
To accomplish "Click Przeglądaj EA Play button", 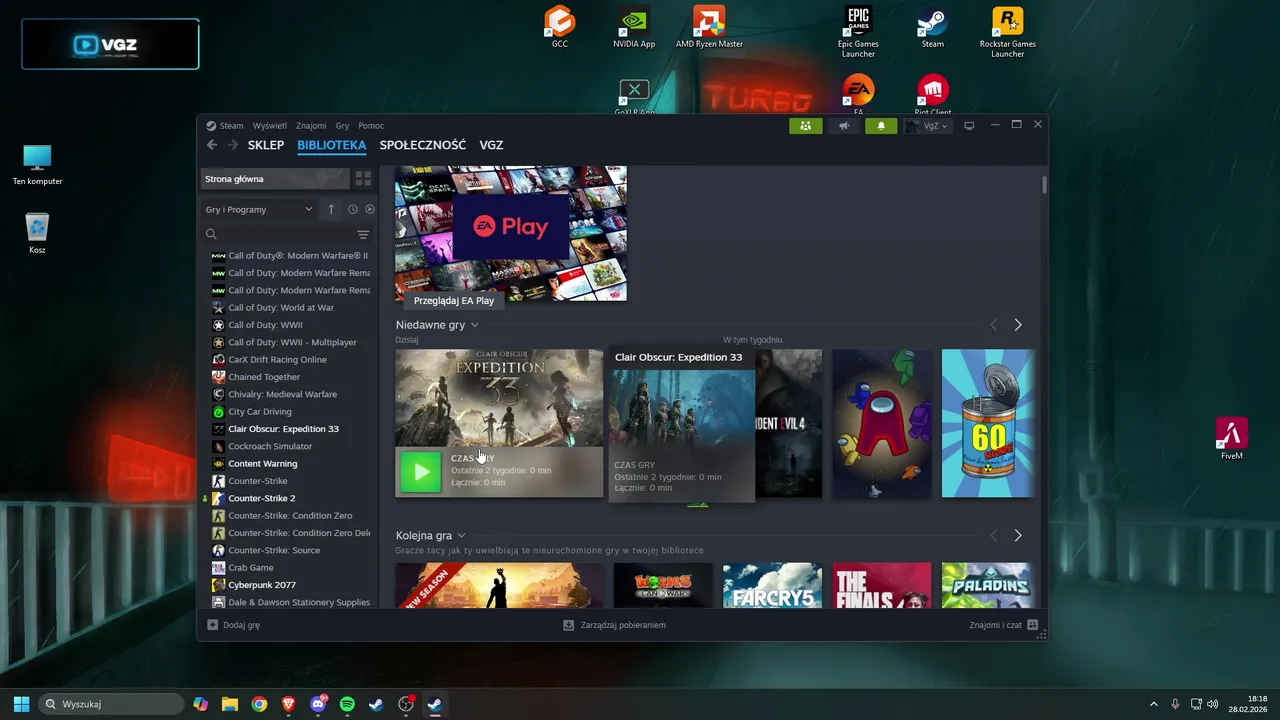I will pos(454,301).
